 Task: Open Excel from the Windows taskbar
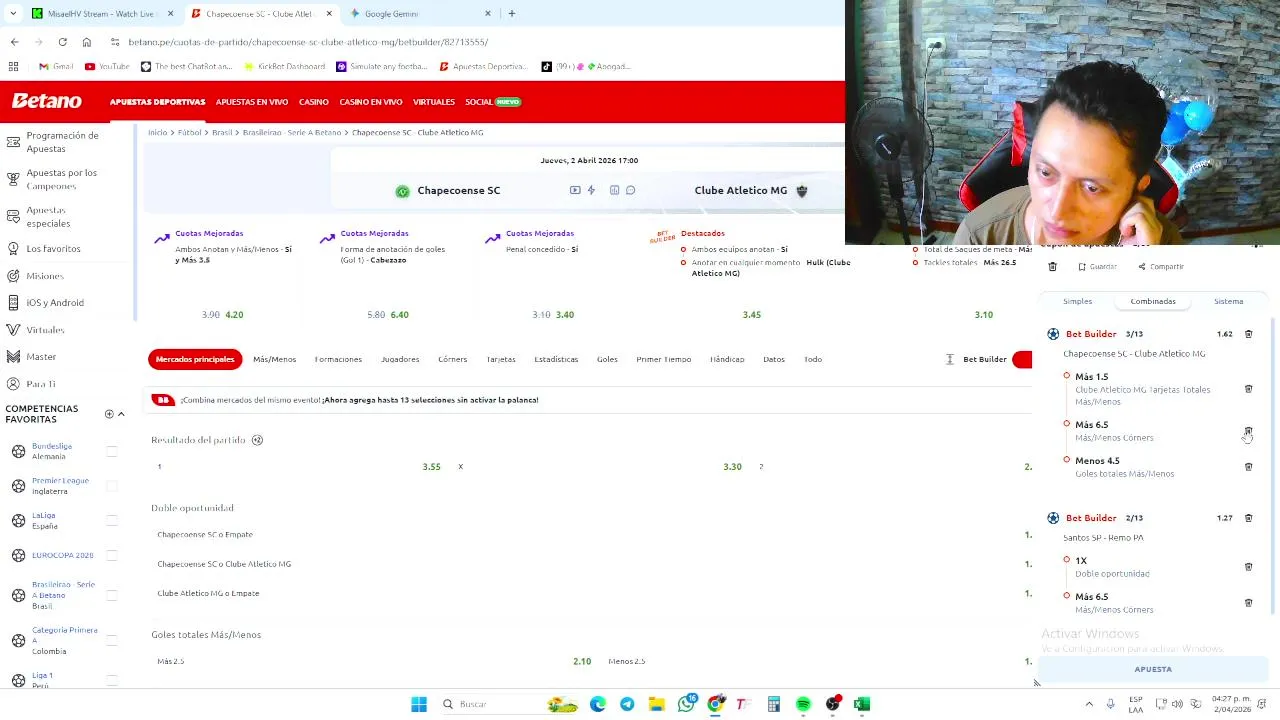pos(862,704)
